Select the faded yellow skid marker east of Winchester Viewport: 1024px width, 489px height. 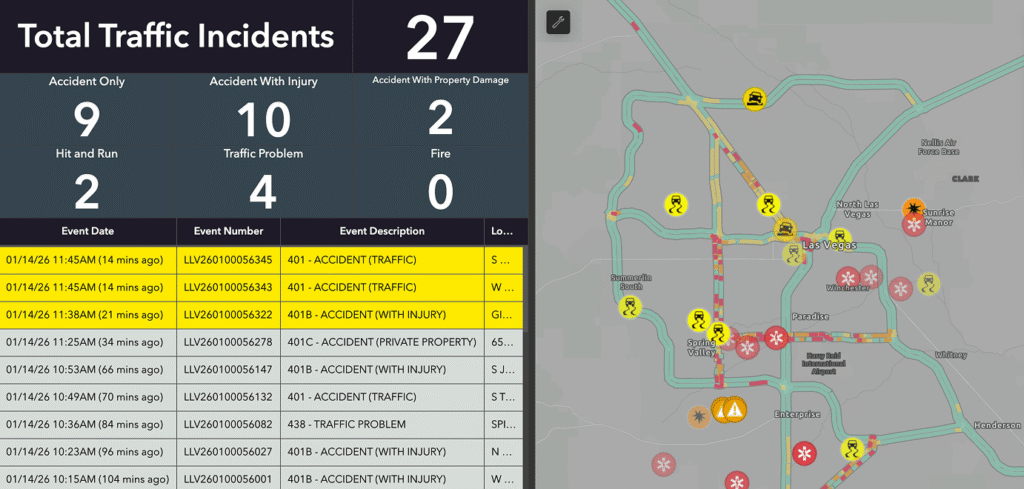pyautogui.click(x=930, y=283)
